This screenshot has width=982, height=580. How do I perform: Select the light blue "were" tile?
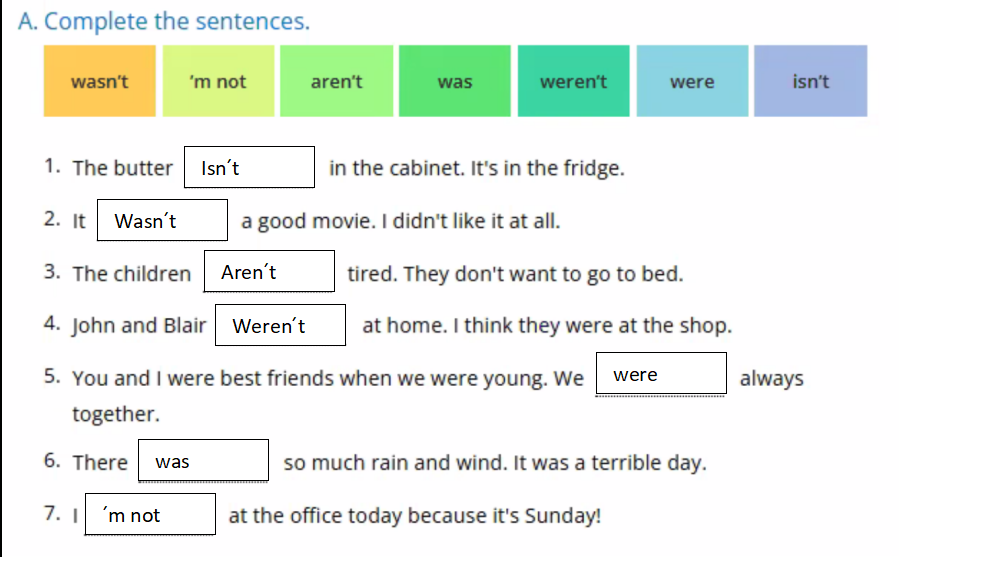click(692, 82)
